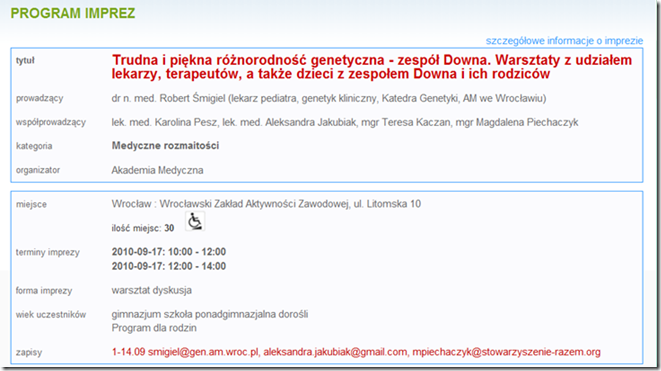Click the 'warsztat dyskusja' text
Image resolution: width=661 pixels, height=371 pixels.
pyautogui.click(x=152, y=290)
